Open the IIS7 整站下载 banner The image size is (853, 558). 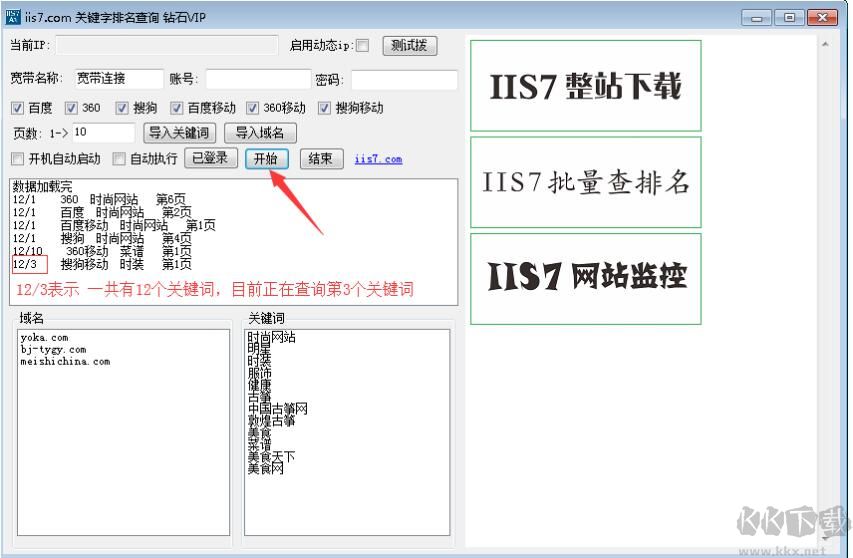point(585,86)
